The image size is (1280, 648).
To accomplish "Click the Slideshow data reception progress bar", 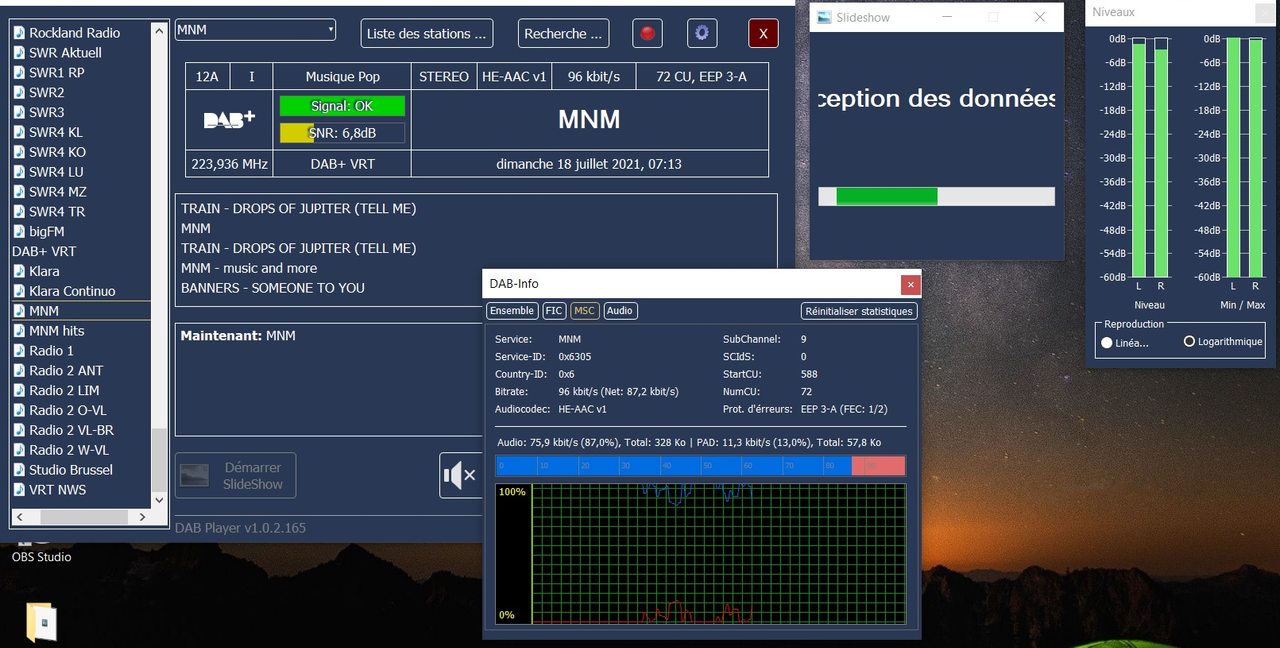I will pyautogui.click(x=936, y=197).
